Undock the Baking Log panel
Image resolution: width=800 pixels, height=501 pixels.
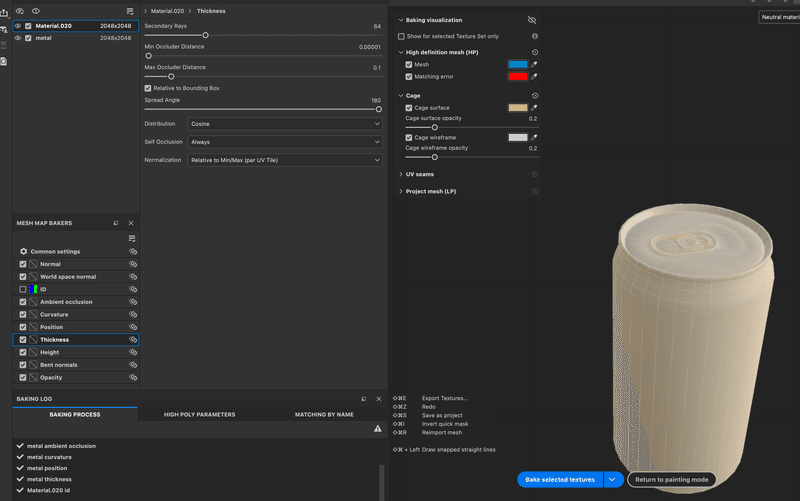tap(363, 399)
